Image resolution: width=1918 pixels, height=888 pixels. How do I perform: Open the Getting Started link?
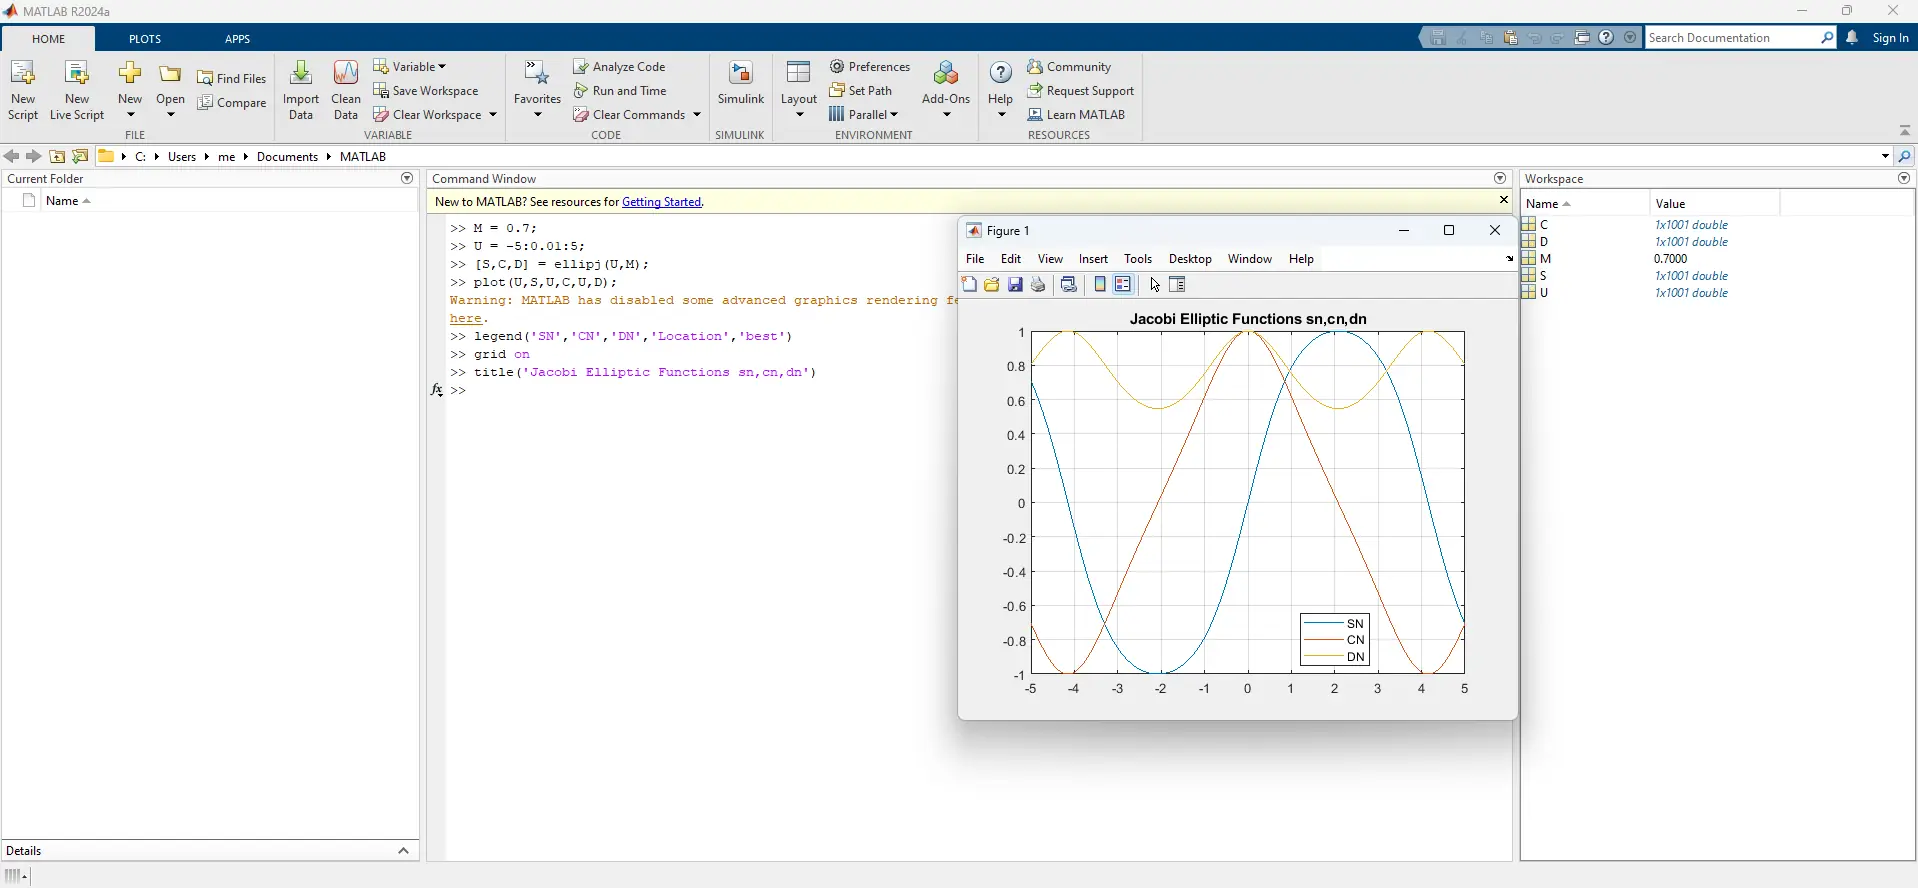661,202
